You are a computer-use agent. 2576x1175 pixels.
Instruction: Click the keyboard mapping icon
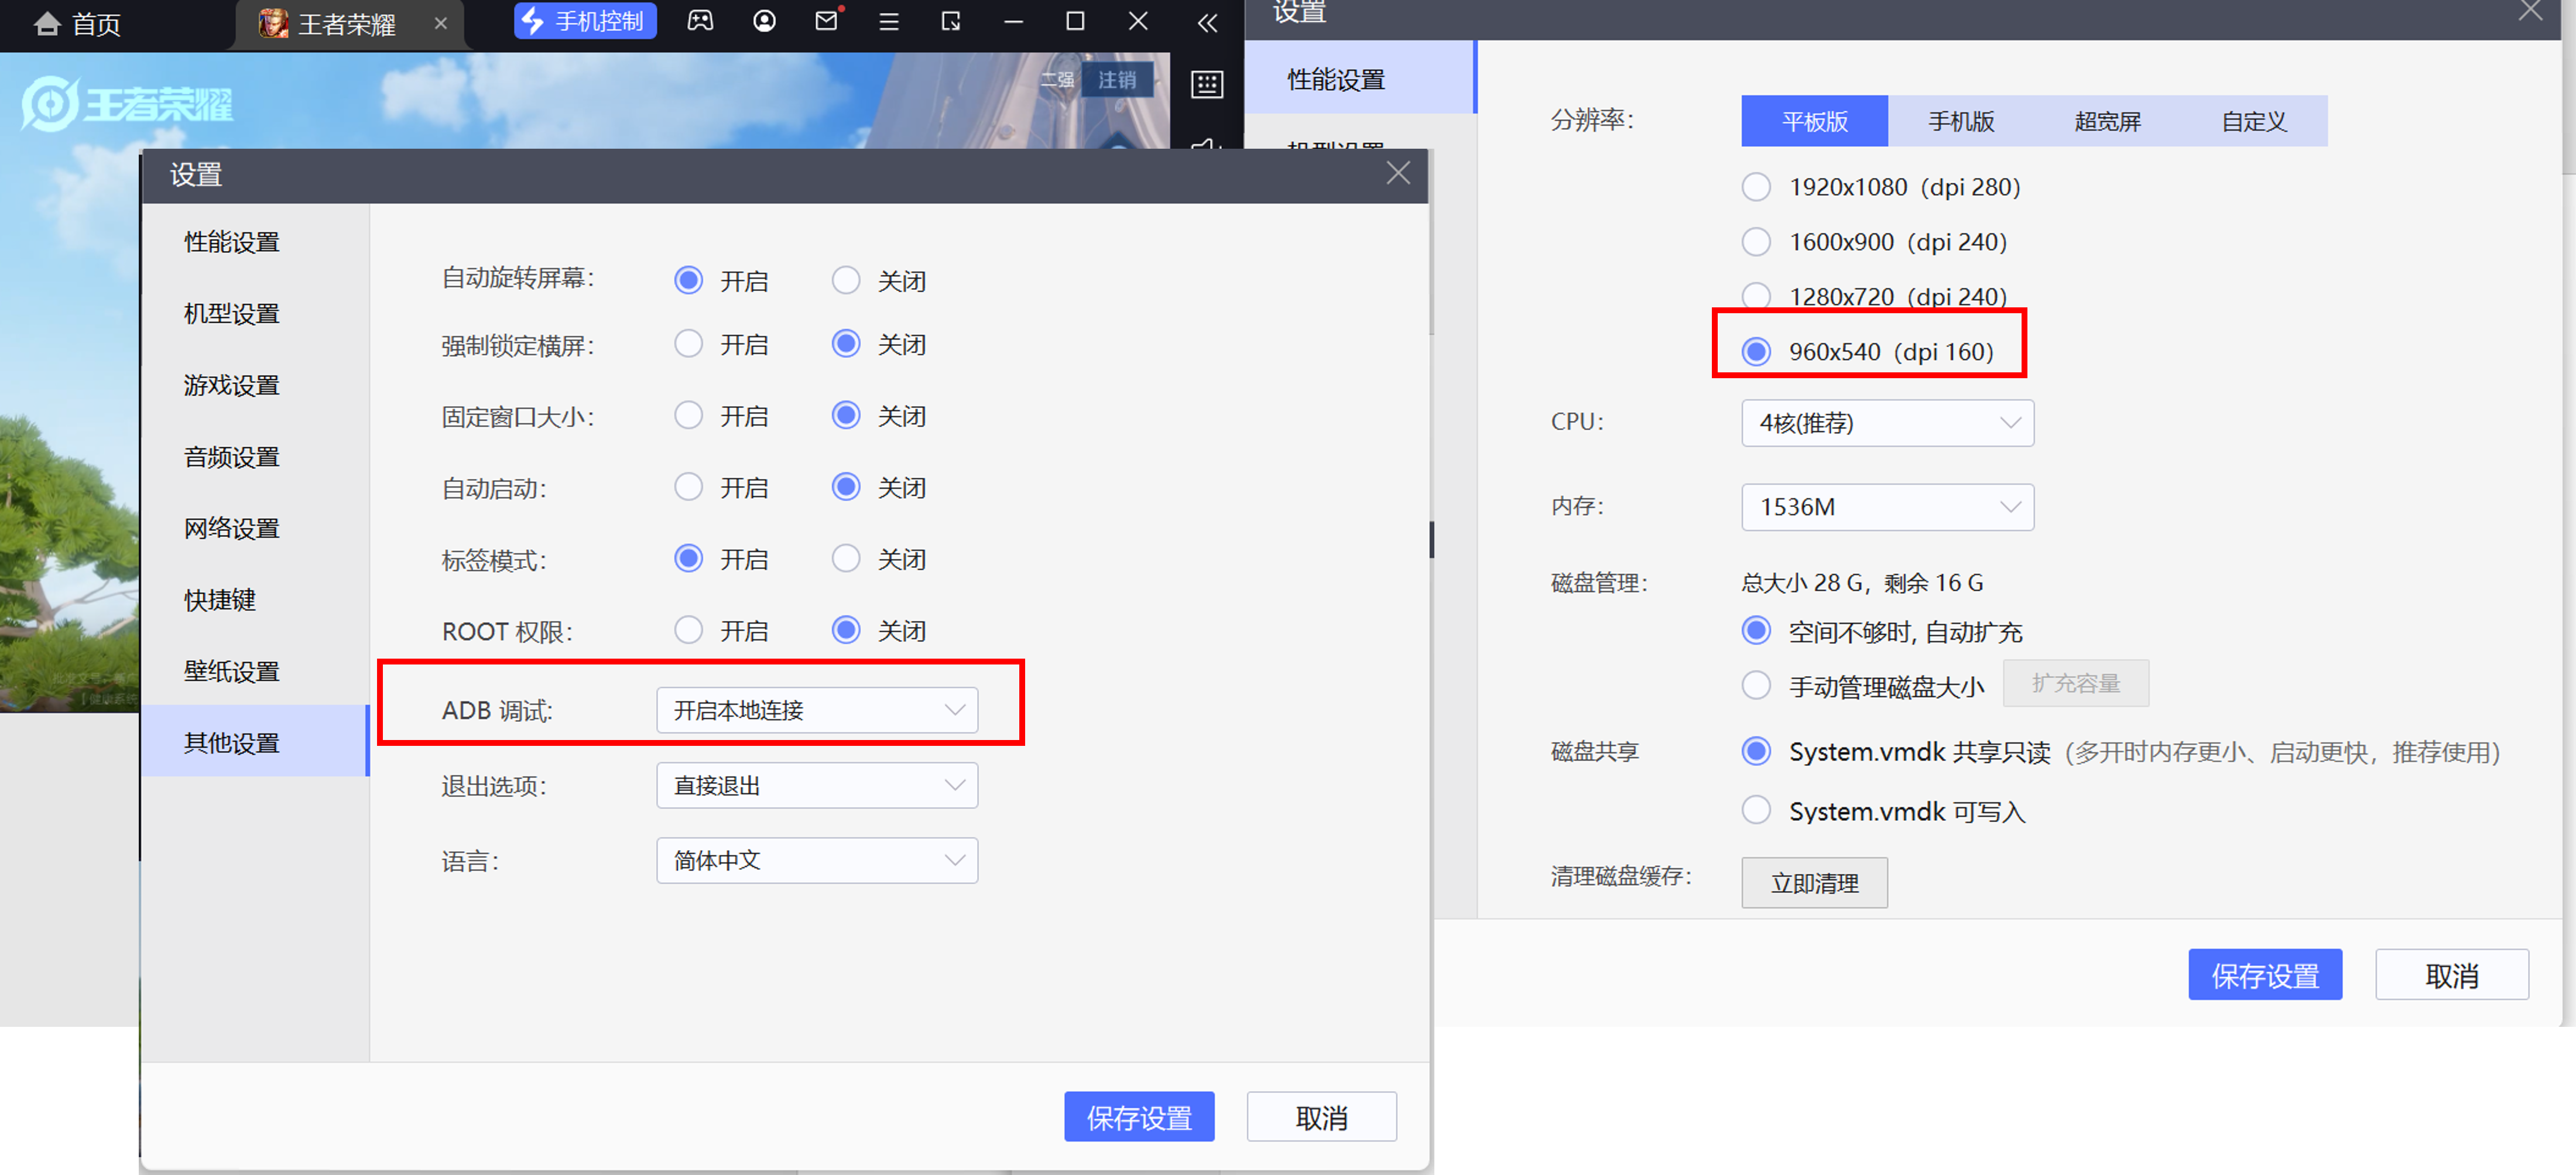(1207, 84)
